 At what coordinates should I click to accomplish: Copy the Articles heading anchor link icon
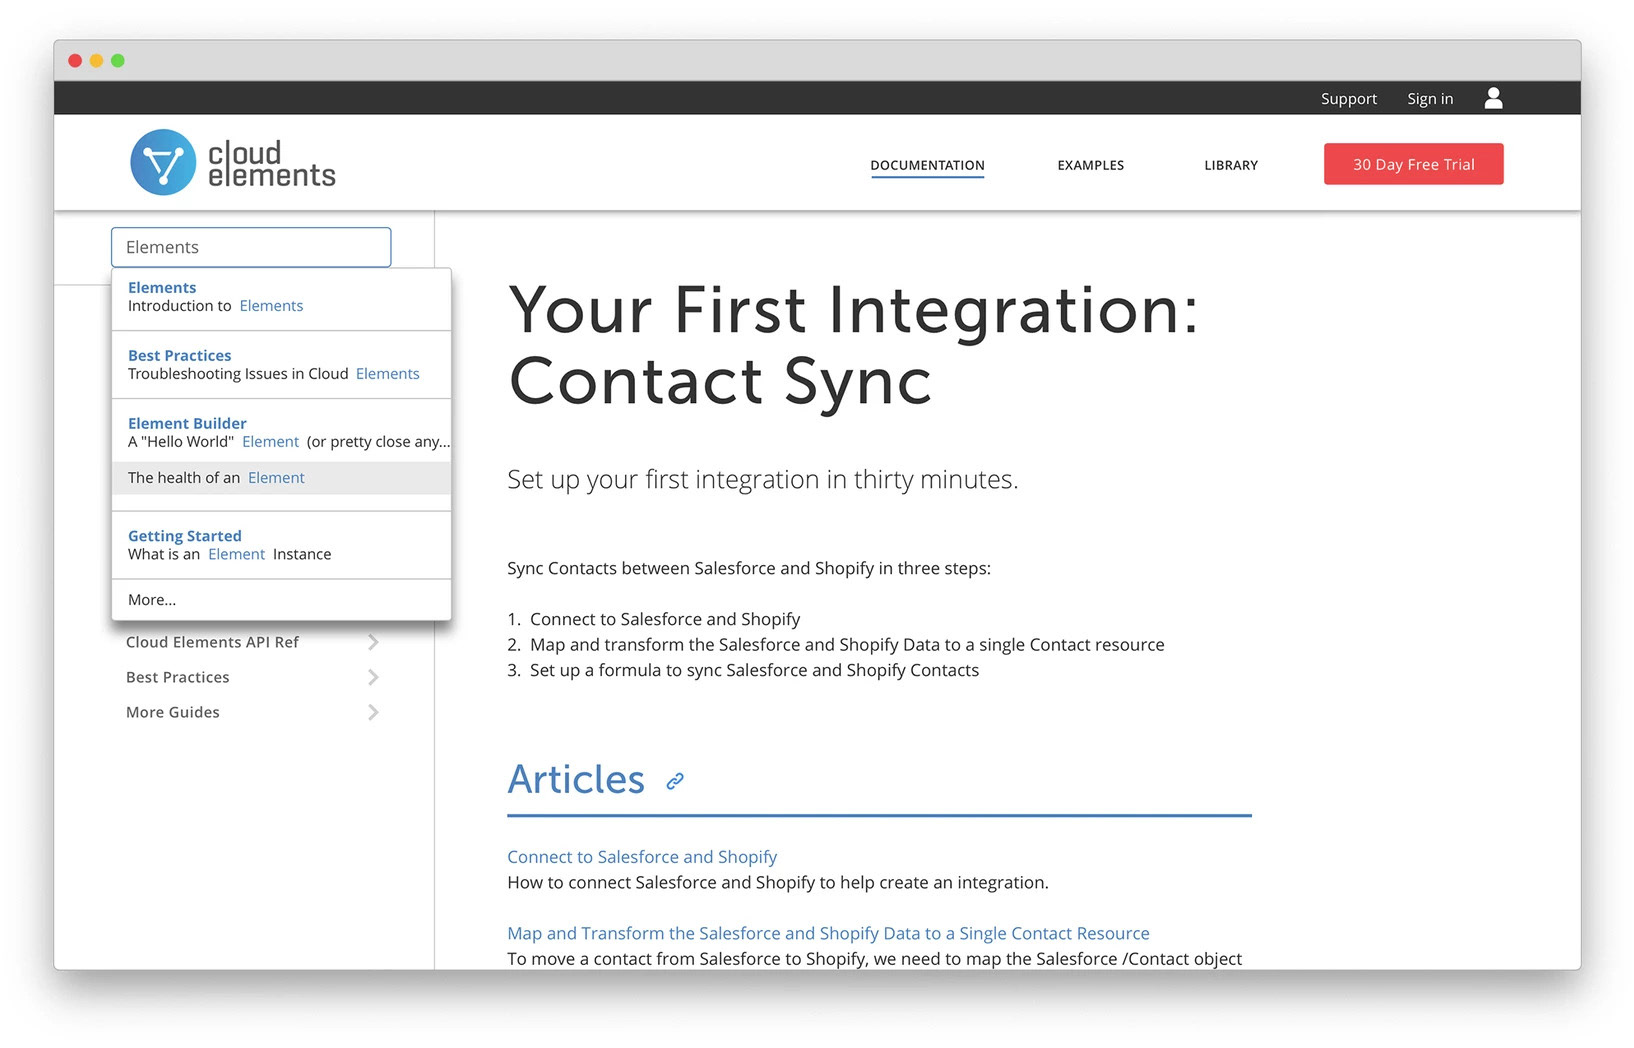point(675,781)
